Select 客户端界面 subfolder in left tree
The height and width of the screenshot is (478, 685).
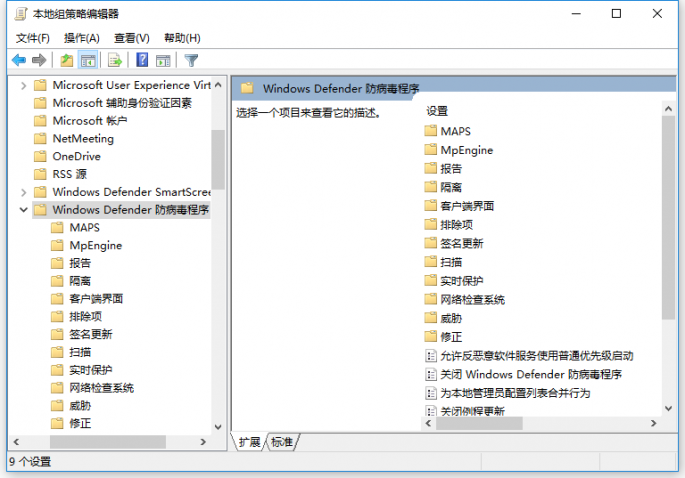coord(96,299)
